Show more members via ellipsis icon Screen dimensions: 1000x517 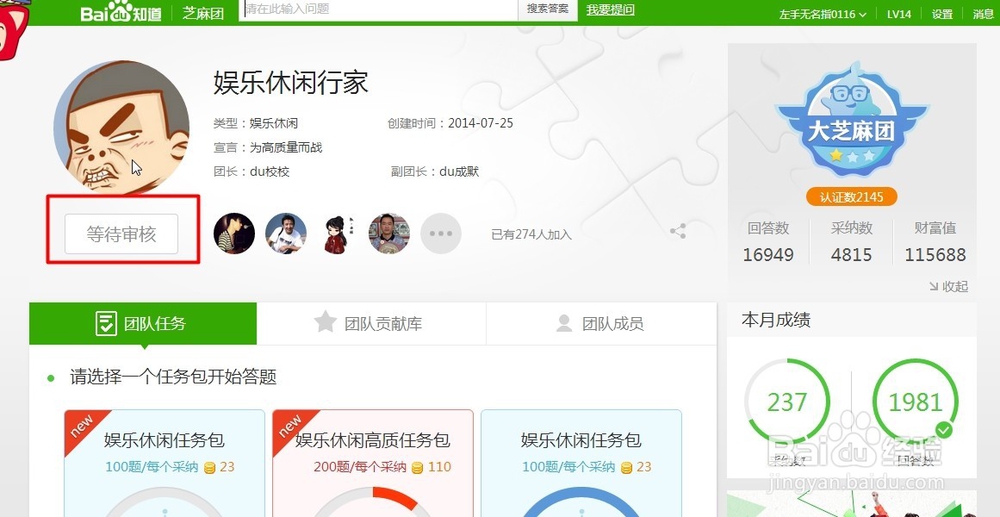pyautogui.click(x=441, y=233)
